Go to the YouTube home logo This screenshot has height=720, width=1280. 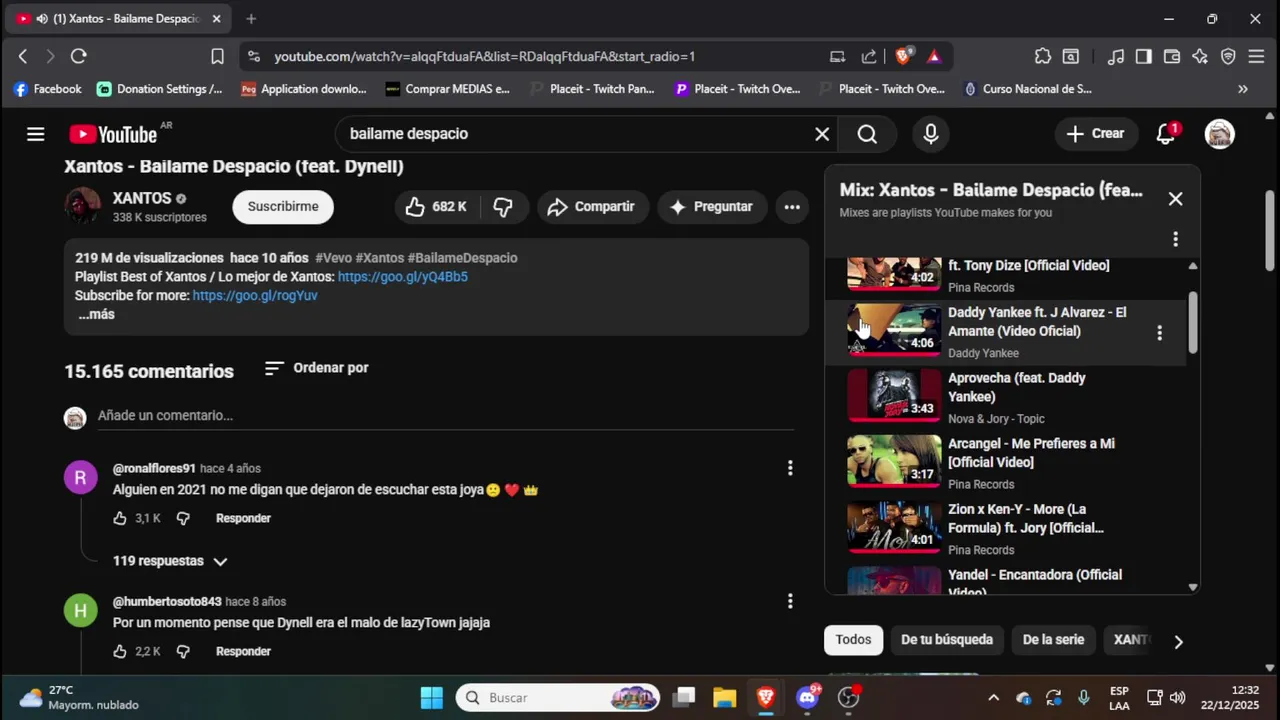[113, 134]
